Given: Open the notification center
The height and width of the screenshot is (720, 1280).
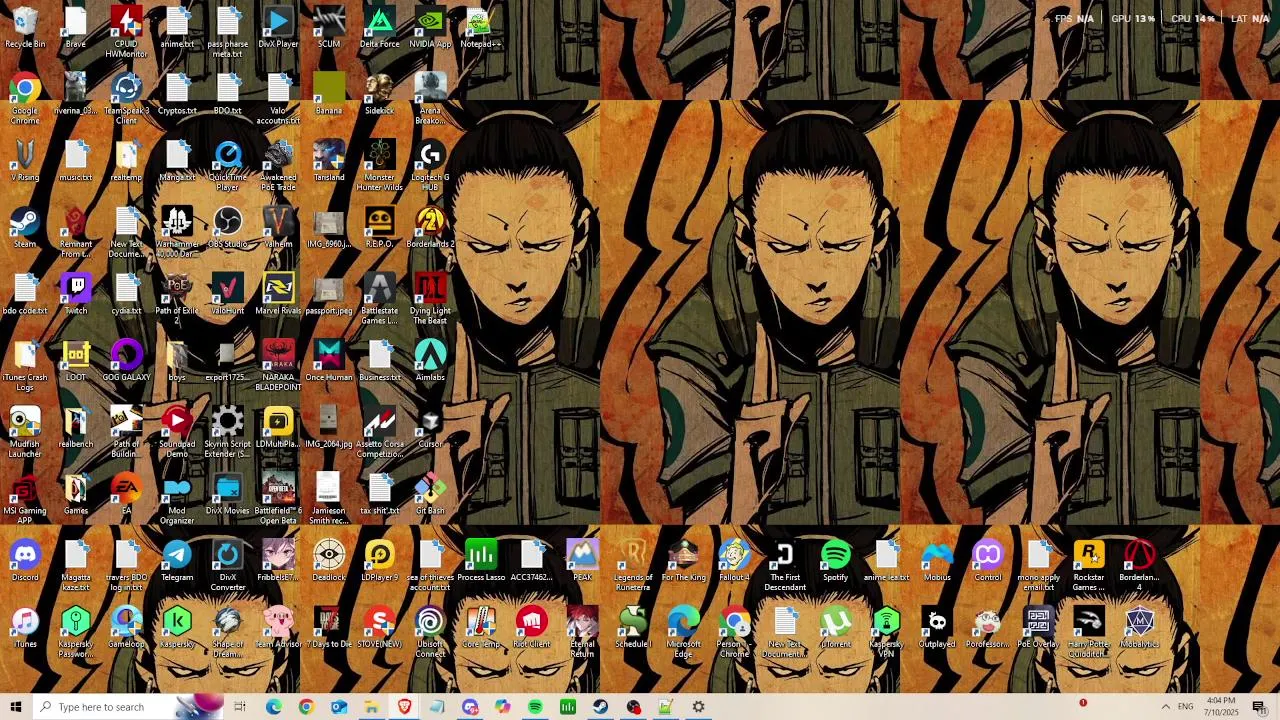Looking at the screenshot, I should (x=1260, y=707).
